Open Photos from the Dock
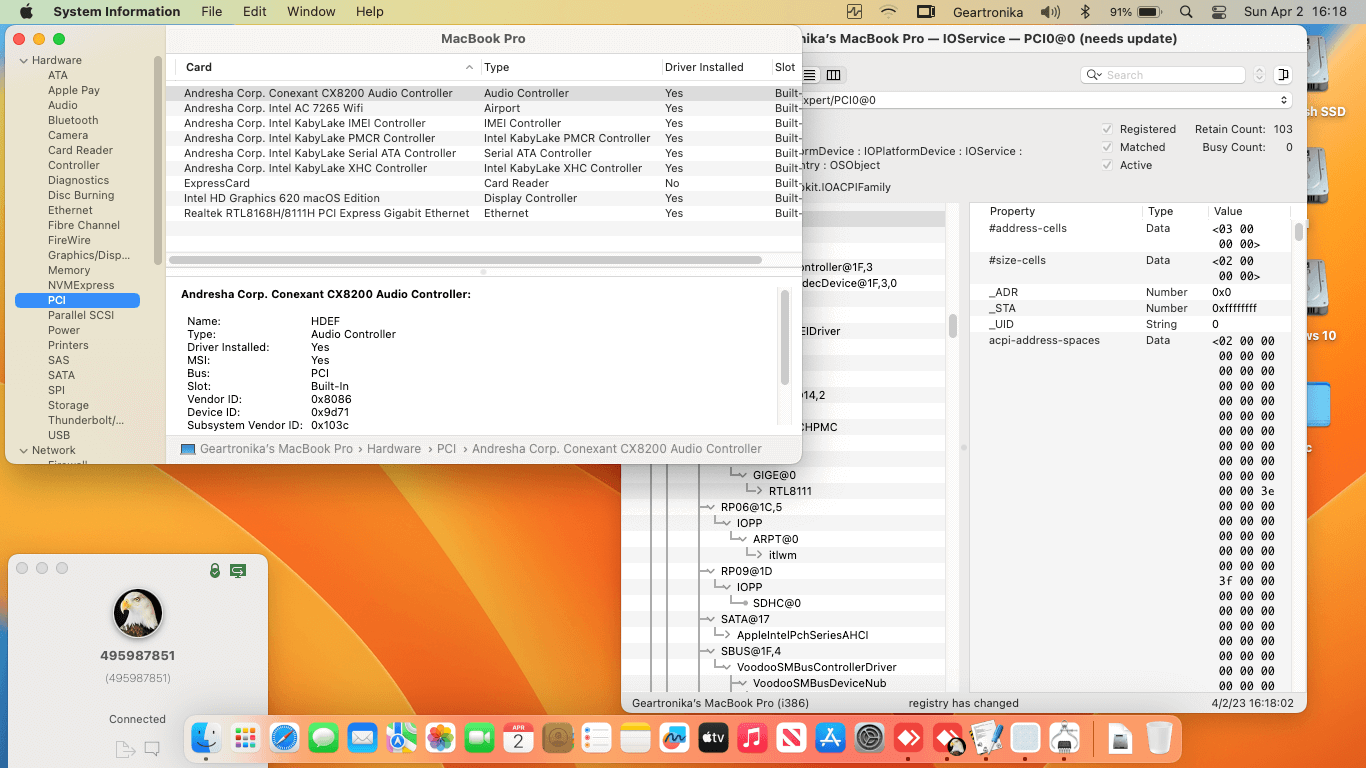Image resolution: width=1366 pixels, height=768 pixels. (x=440, y=739)
